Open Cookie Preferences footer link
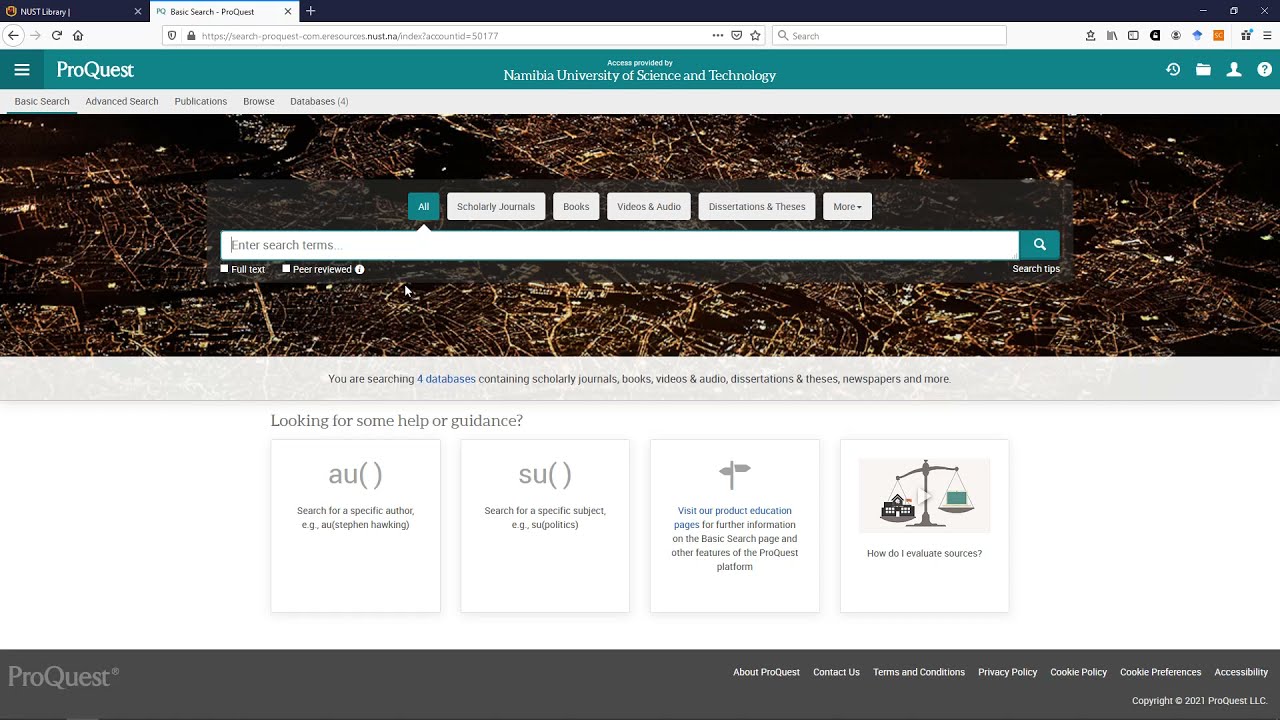1280x720 pixels. coord(1160,672)
